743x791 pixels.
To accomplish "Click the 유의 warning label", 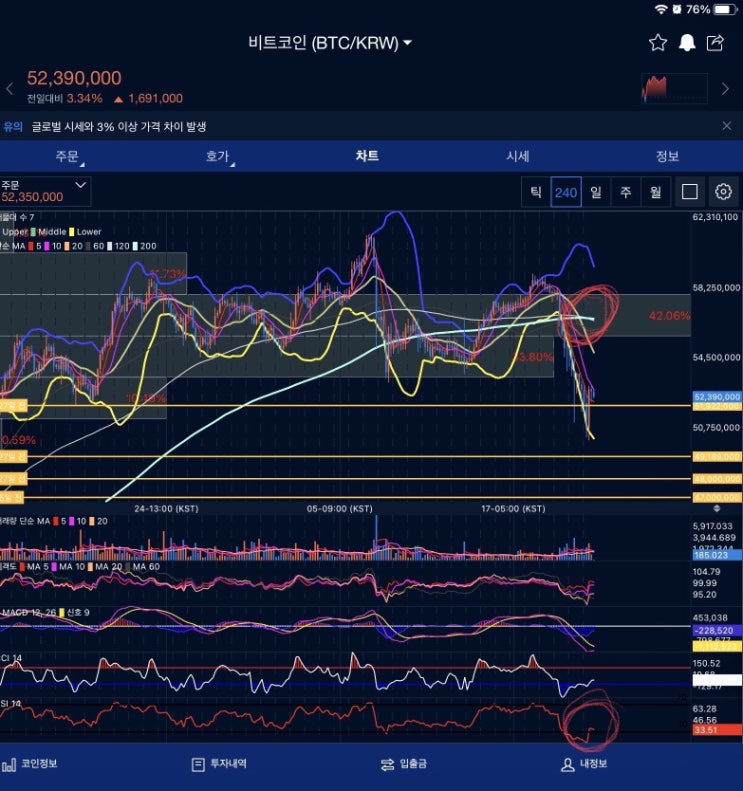I will (13, 126).
